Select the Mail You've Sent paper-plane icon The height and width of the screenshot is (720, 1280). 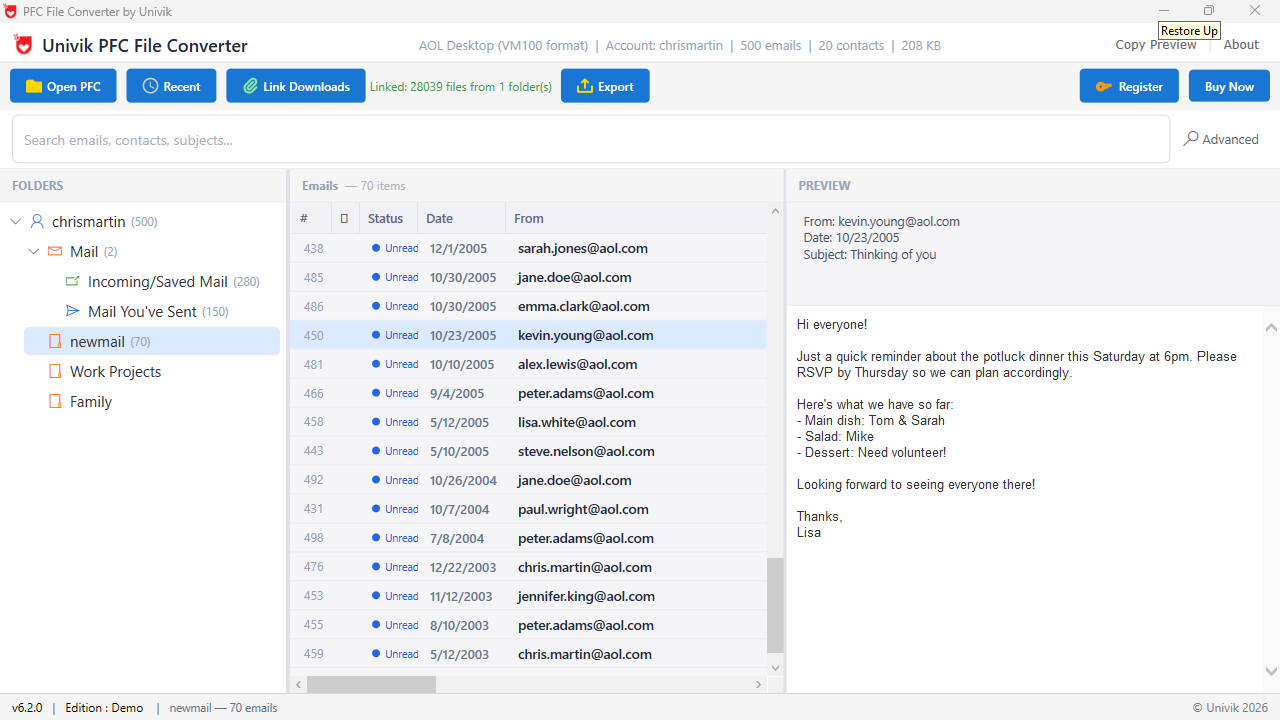coord(73,311)
